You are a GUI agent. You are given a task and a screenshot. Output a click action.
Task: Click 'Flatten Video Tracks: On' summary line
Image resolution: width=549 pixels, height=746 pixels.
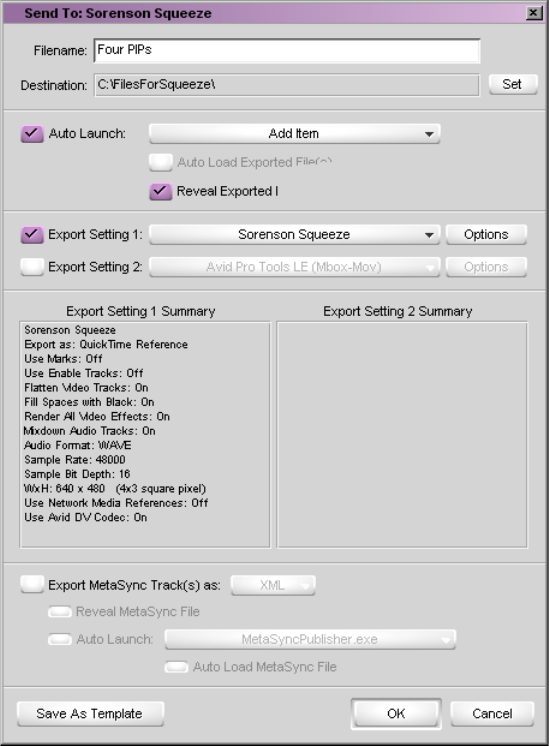tap(86, 388)
